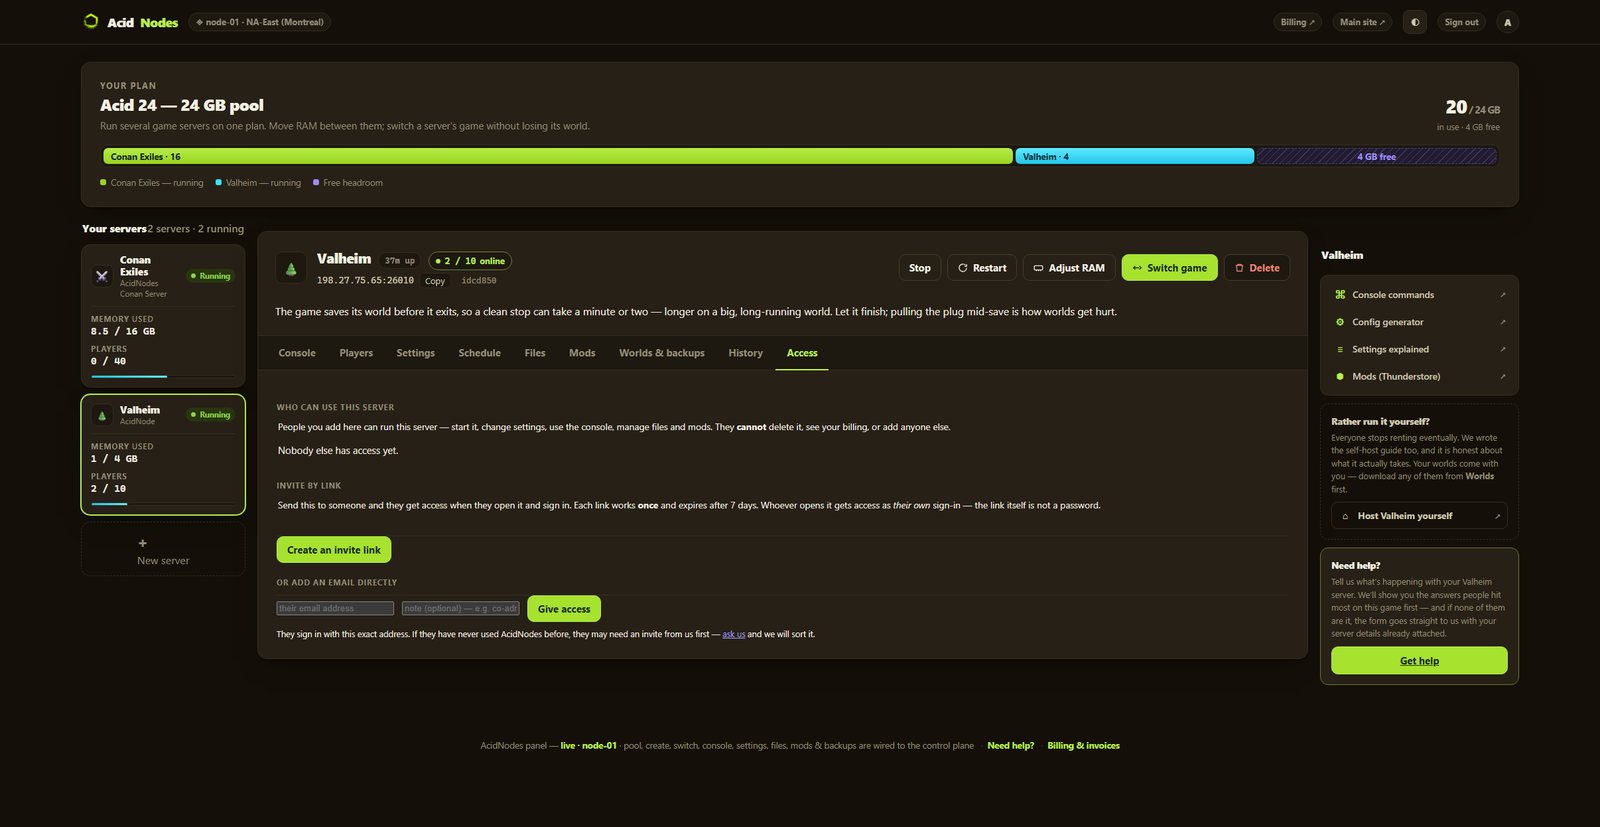
Task: Click the Settings explained list icon
Action: [1340, 349]
